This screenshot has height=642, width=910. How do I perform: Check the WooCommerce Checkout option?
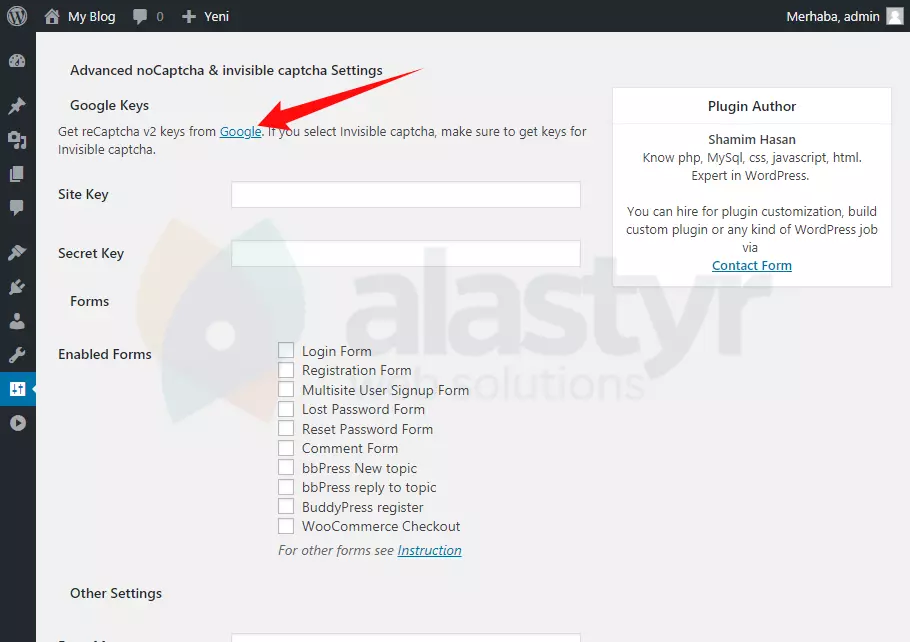[284, 526]
